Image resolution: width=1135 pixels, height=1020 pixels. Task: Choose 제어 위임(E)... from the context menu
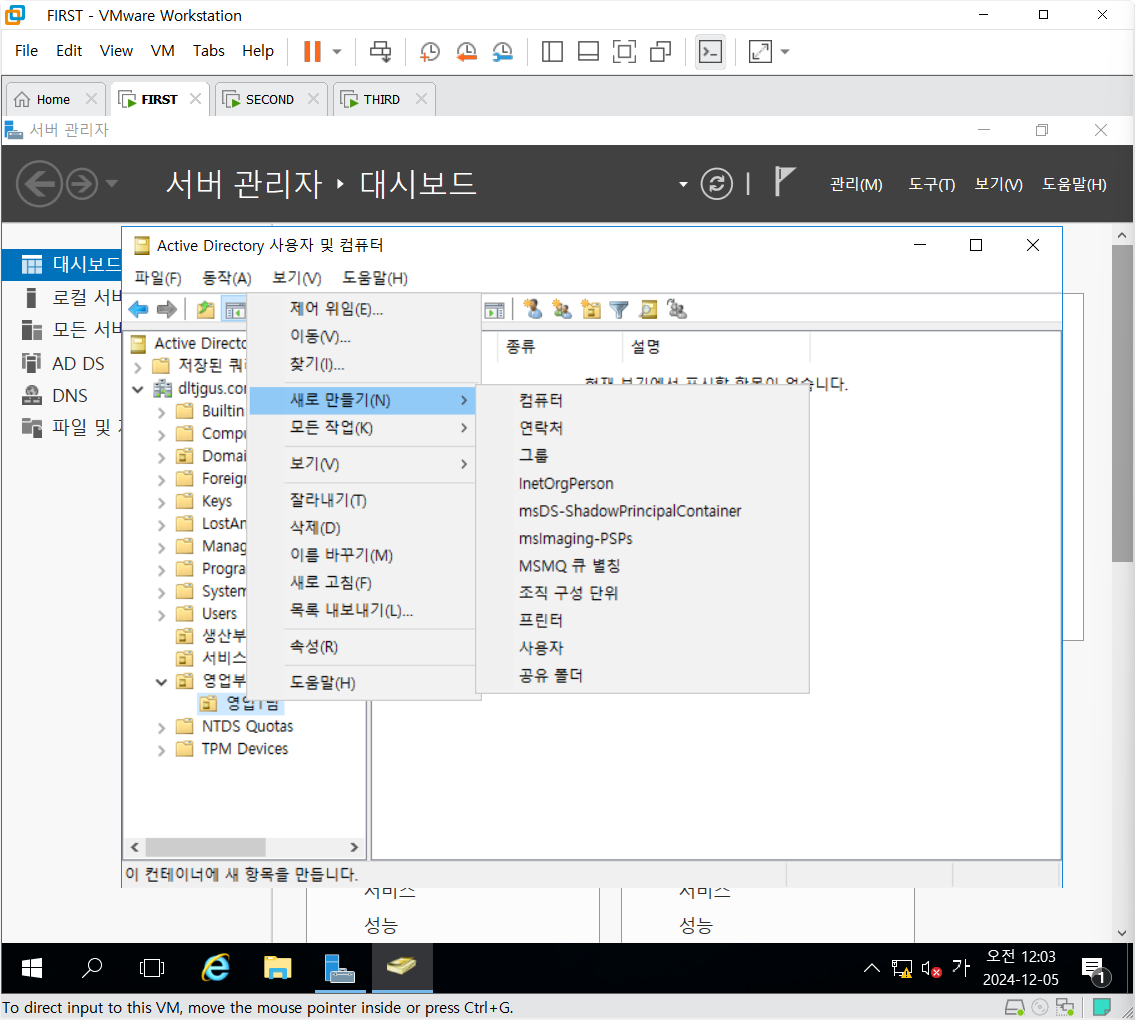pyautogui.click(x=362, y=309)
